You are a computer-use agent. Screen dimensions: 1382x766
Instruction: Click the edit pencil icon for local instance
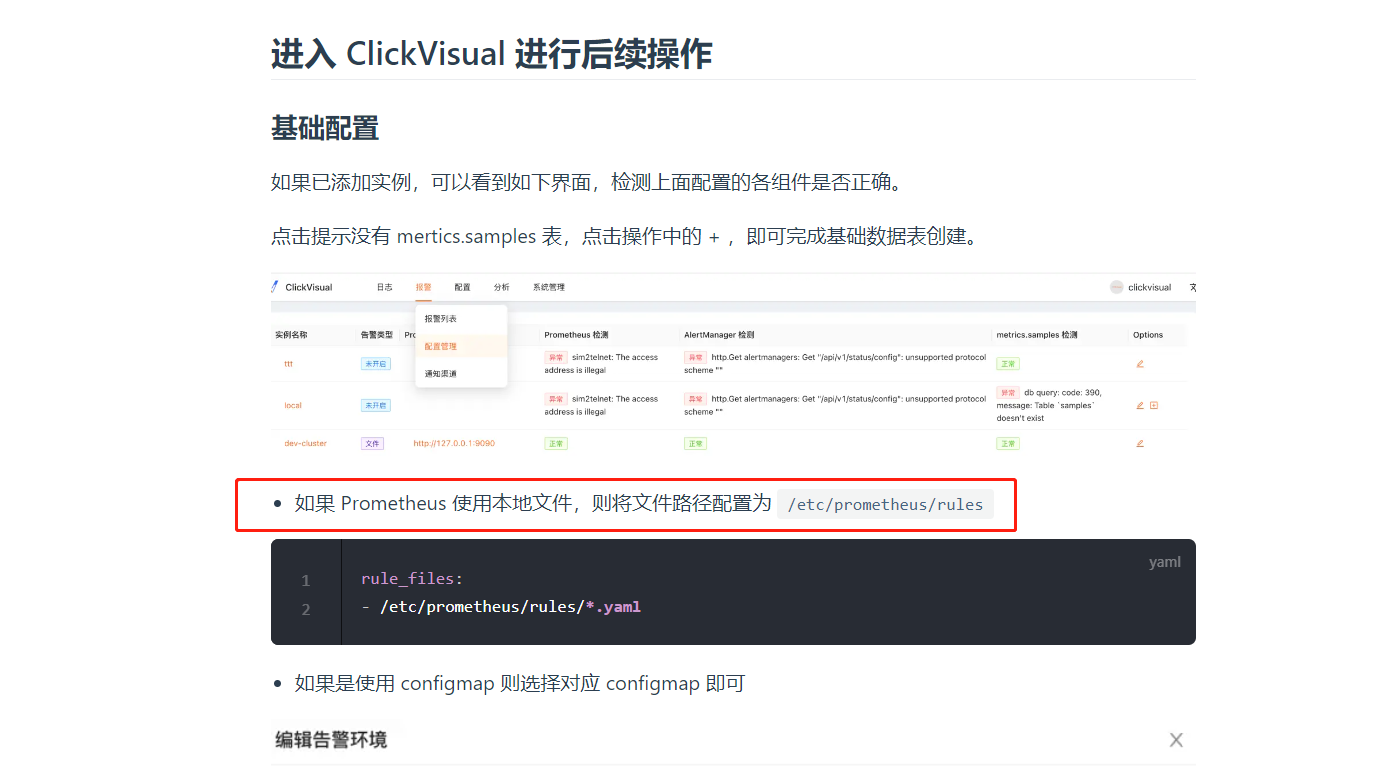click(1140, 406)
